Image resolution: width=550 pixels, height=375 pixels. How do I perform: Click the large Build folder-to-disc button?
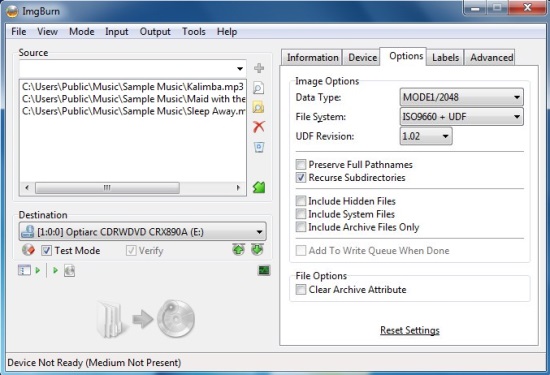(x=145, y=319)
